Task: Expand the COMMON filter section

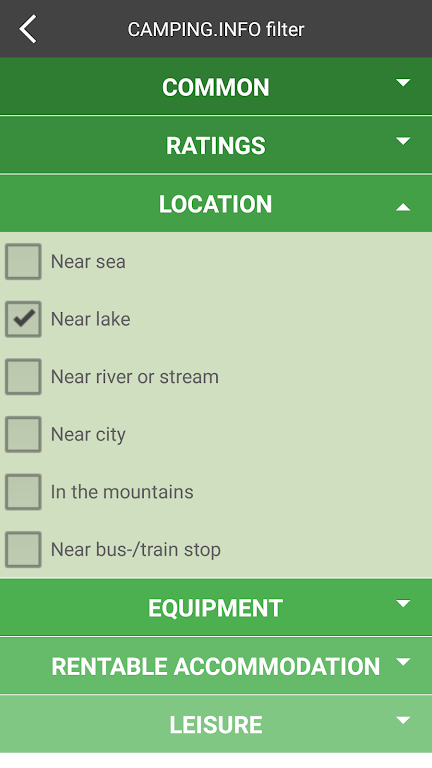Action: pyautogui.click(x=216, y=87)
